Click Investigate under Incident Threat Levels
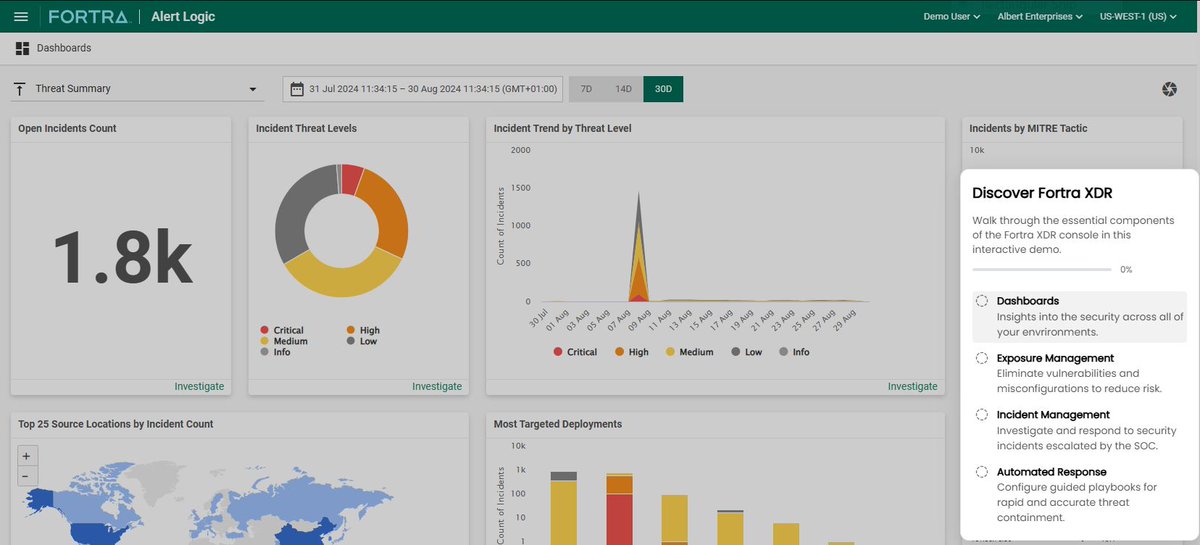This screenshot has height=545, width=1200. 437,386
